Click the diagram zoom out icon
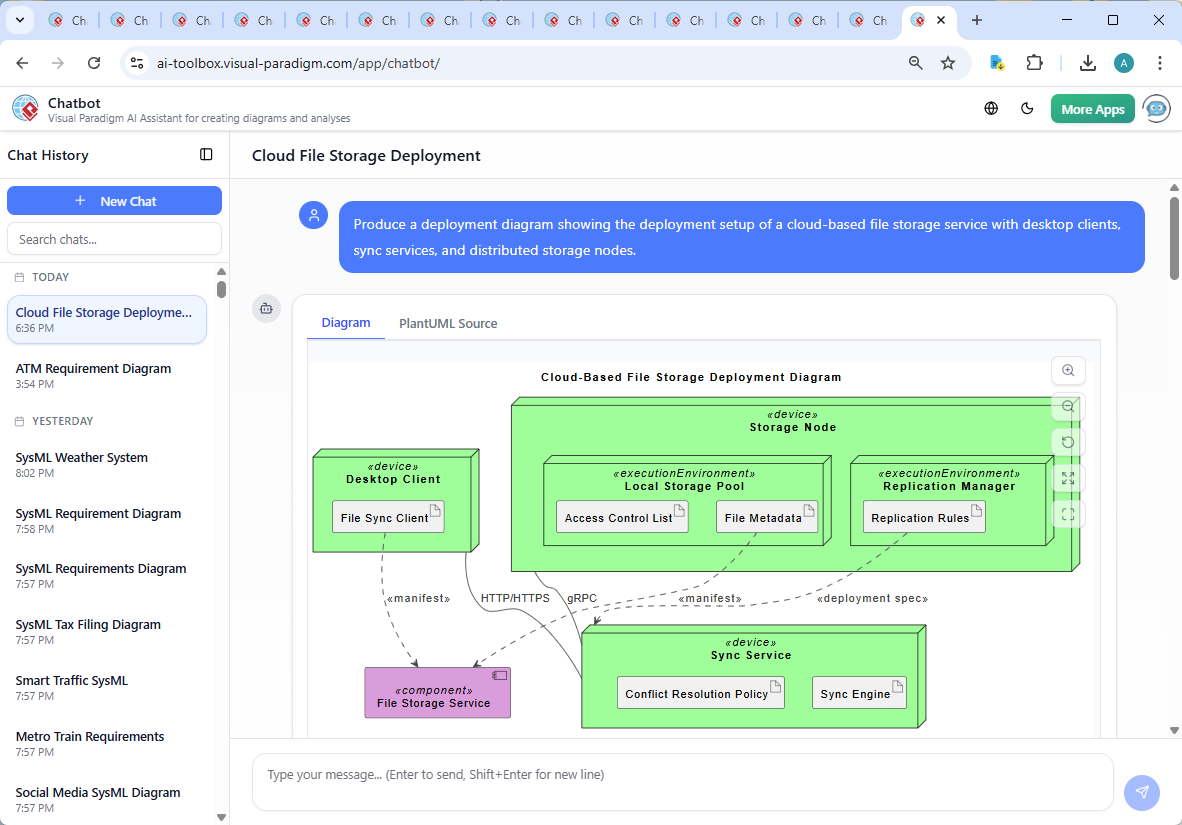The height and width of the screenshot is (825, 1182). tap(1068, 407)
